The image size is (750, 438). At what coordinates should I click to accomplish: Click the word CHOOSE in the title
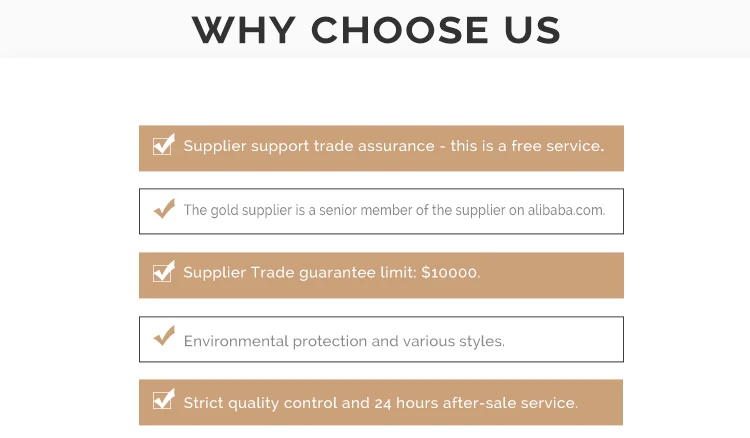(x=396, y=30)
